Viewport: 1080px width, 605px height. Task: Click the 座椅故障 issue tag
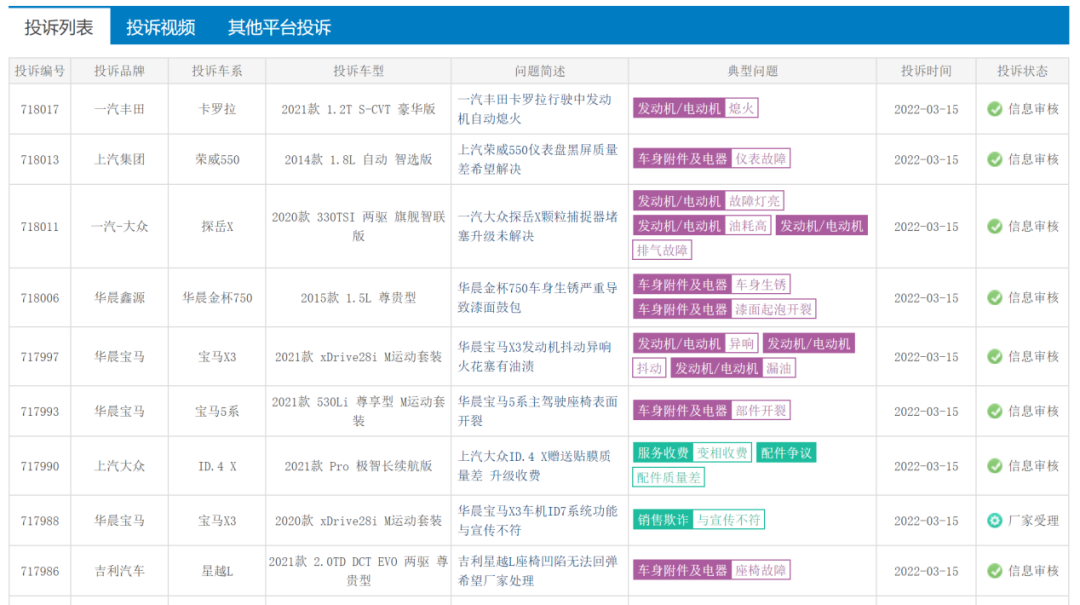(x=760, y=571)
